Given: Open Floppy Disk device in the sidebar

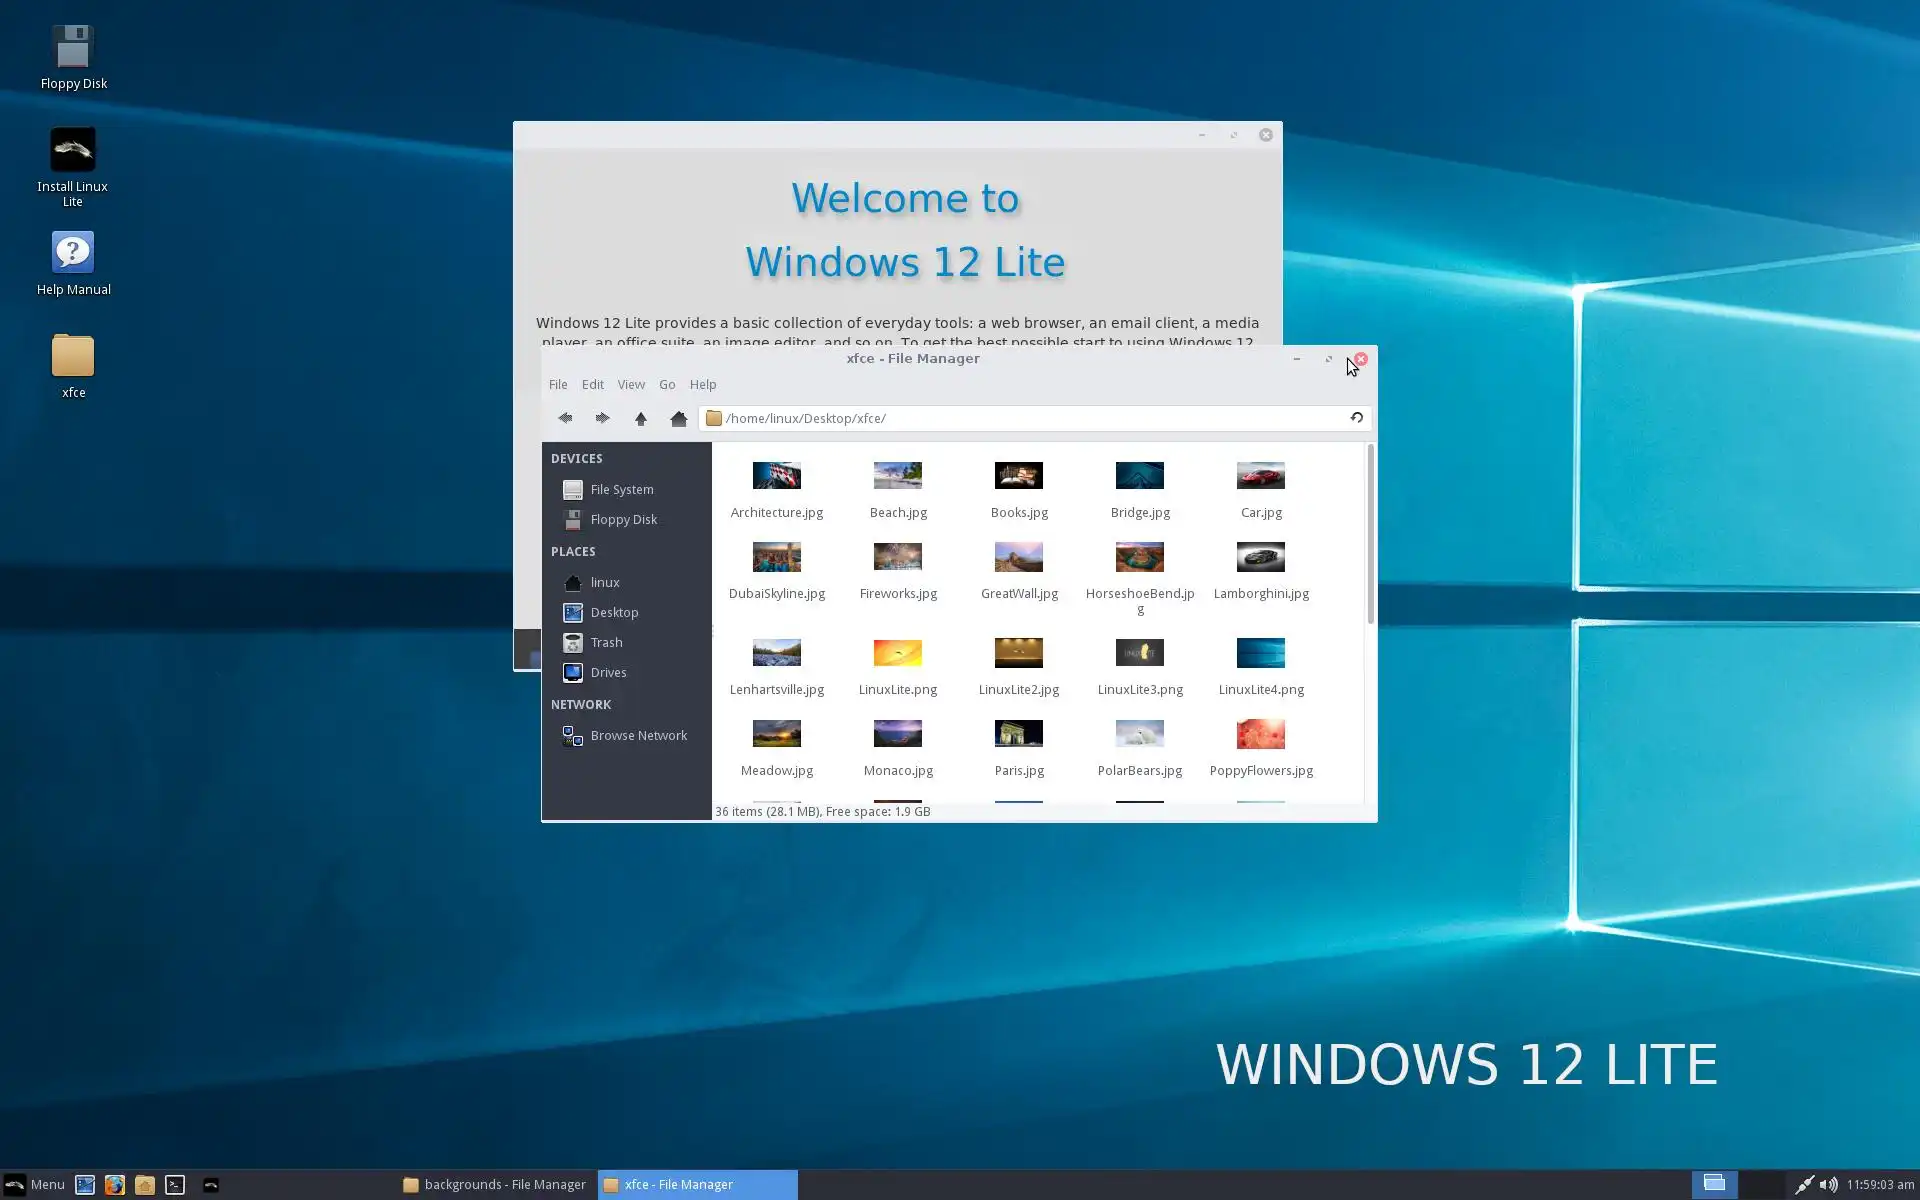Looking at the screenshot, I should point(623,520).
